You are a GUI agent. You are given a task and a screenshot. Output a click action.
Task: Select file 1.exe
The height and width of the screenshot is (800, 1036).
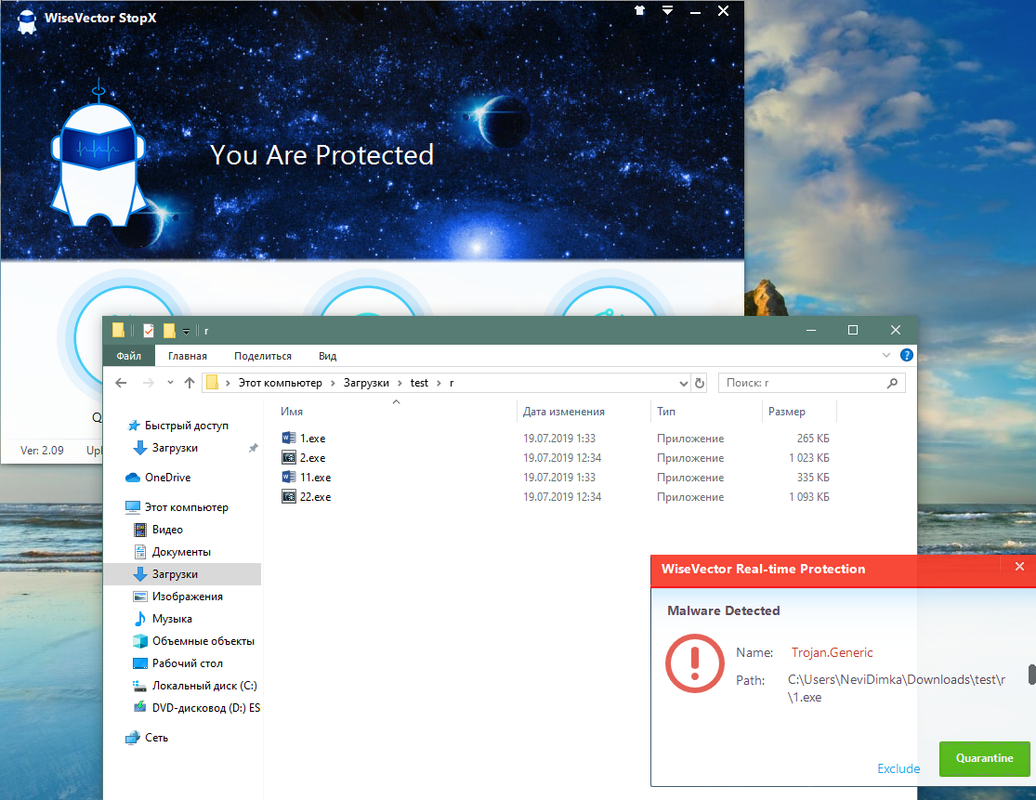(x=313, y=438)
